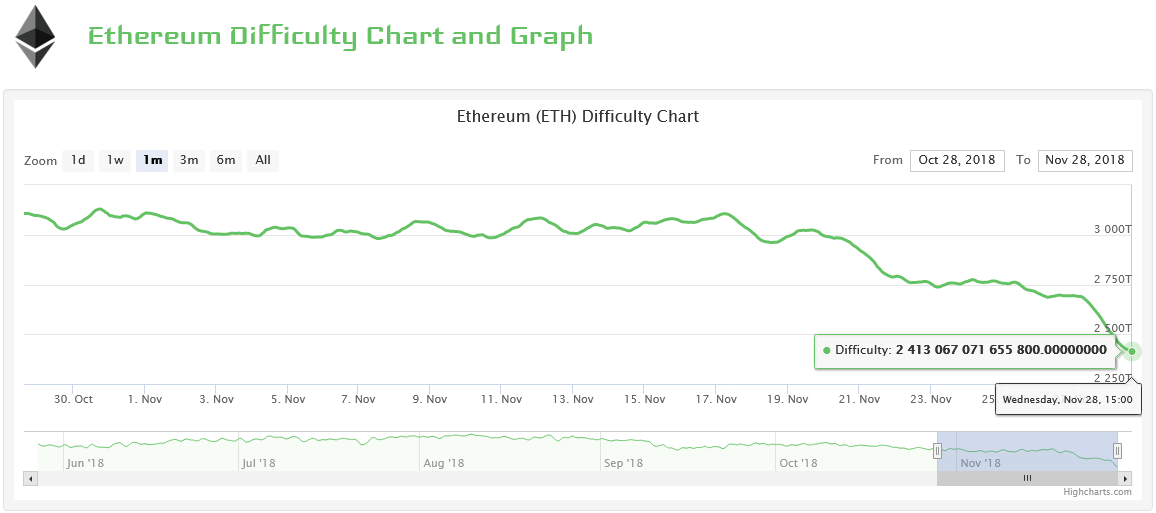Image resolution: width=1156 pixels, height=513 pixels.
Task: Show All time range
Action: 263,160
